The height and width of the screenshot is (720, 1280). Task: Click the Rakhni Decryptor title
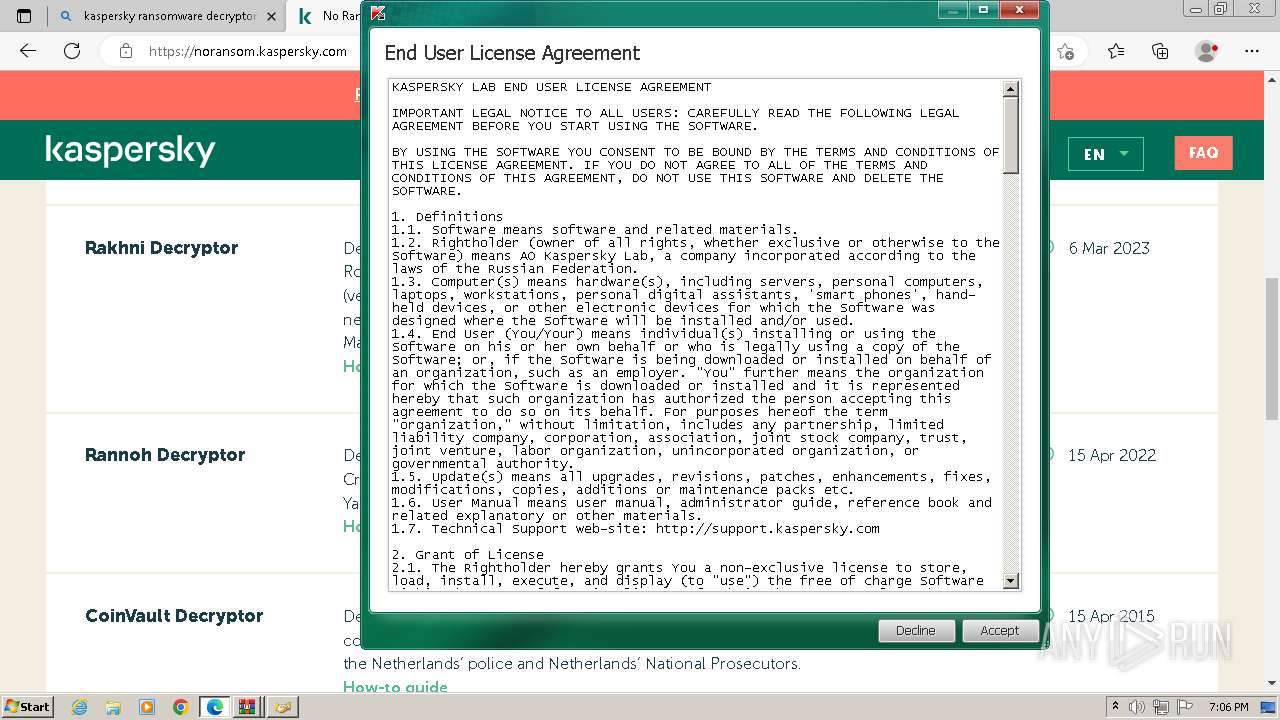pos(161,248)
